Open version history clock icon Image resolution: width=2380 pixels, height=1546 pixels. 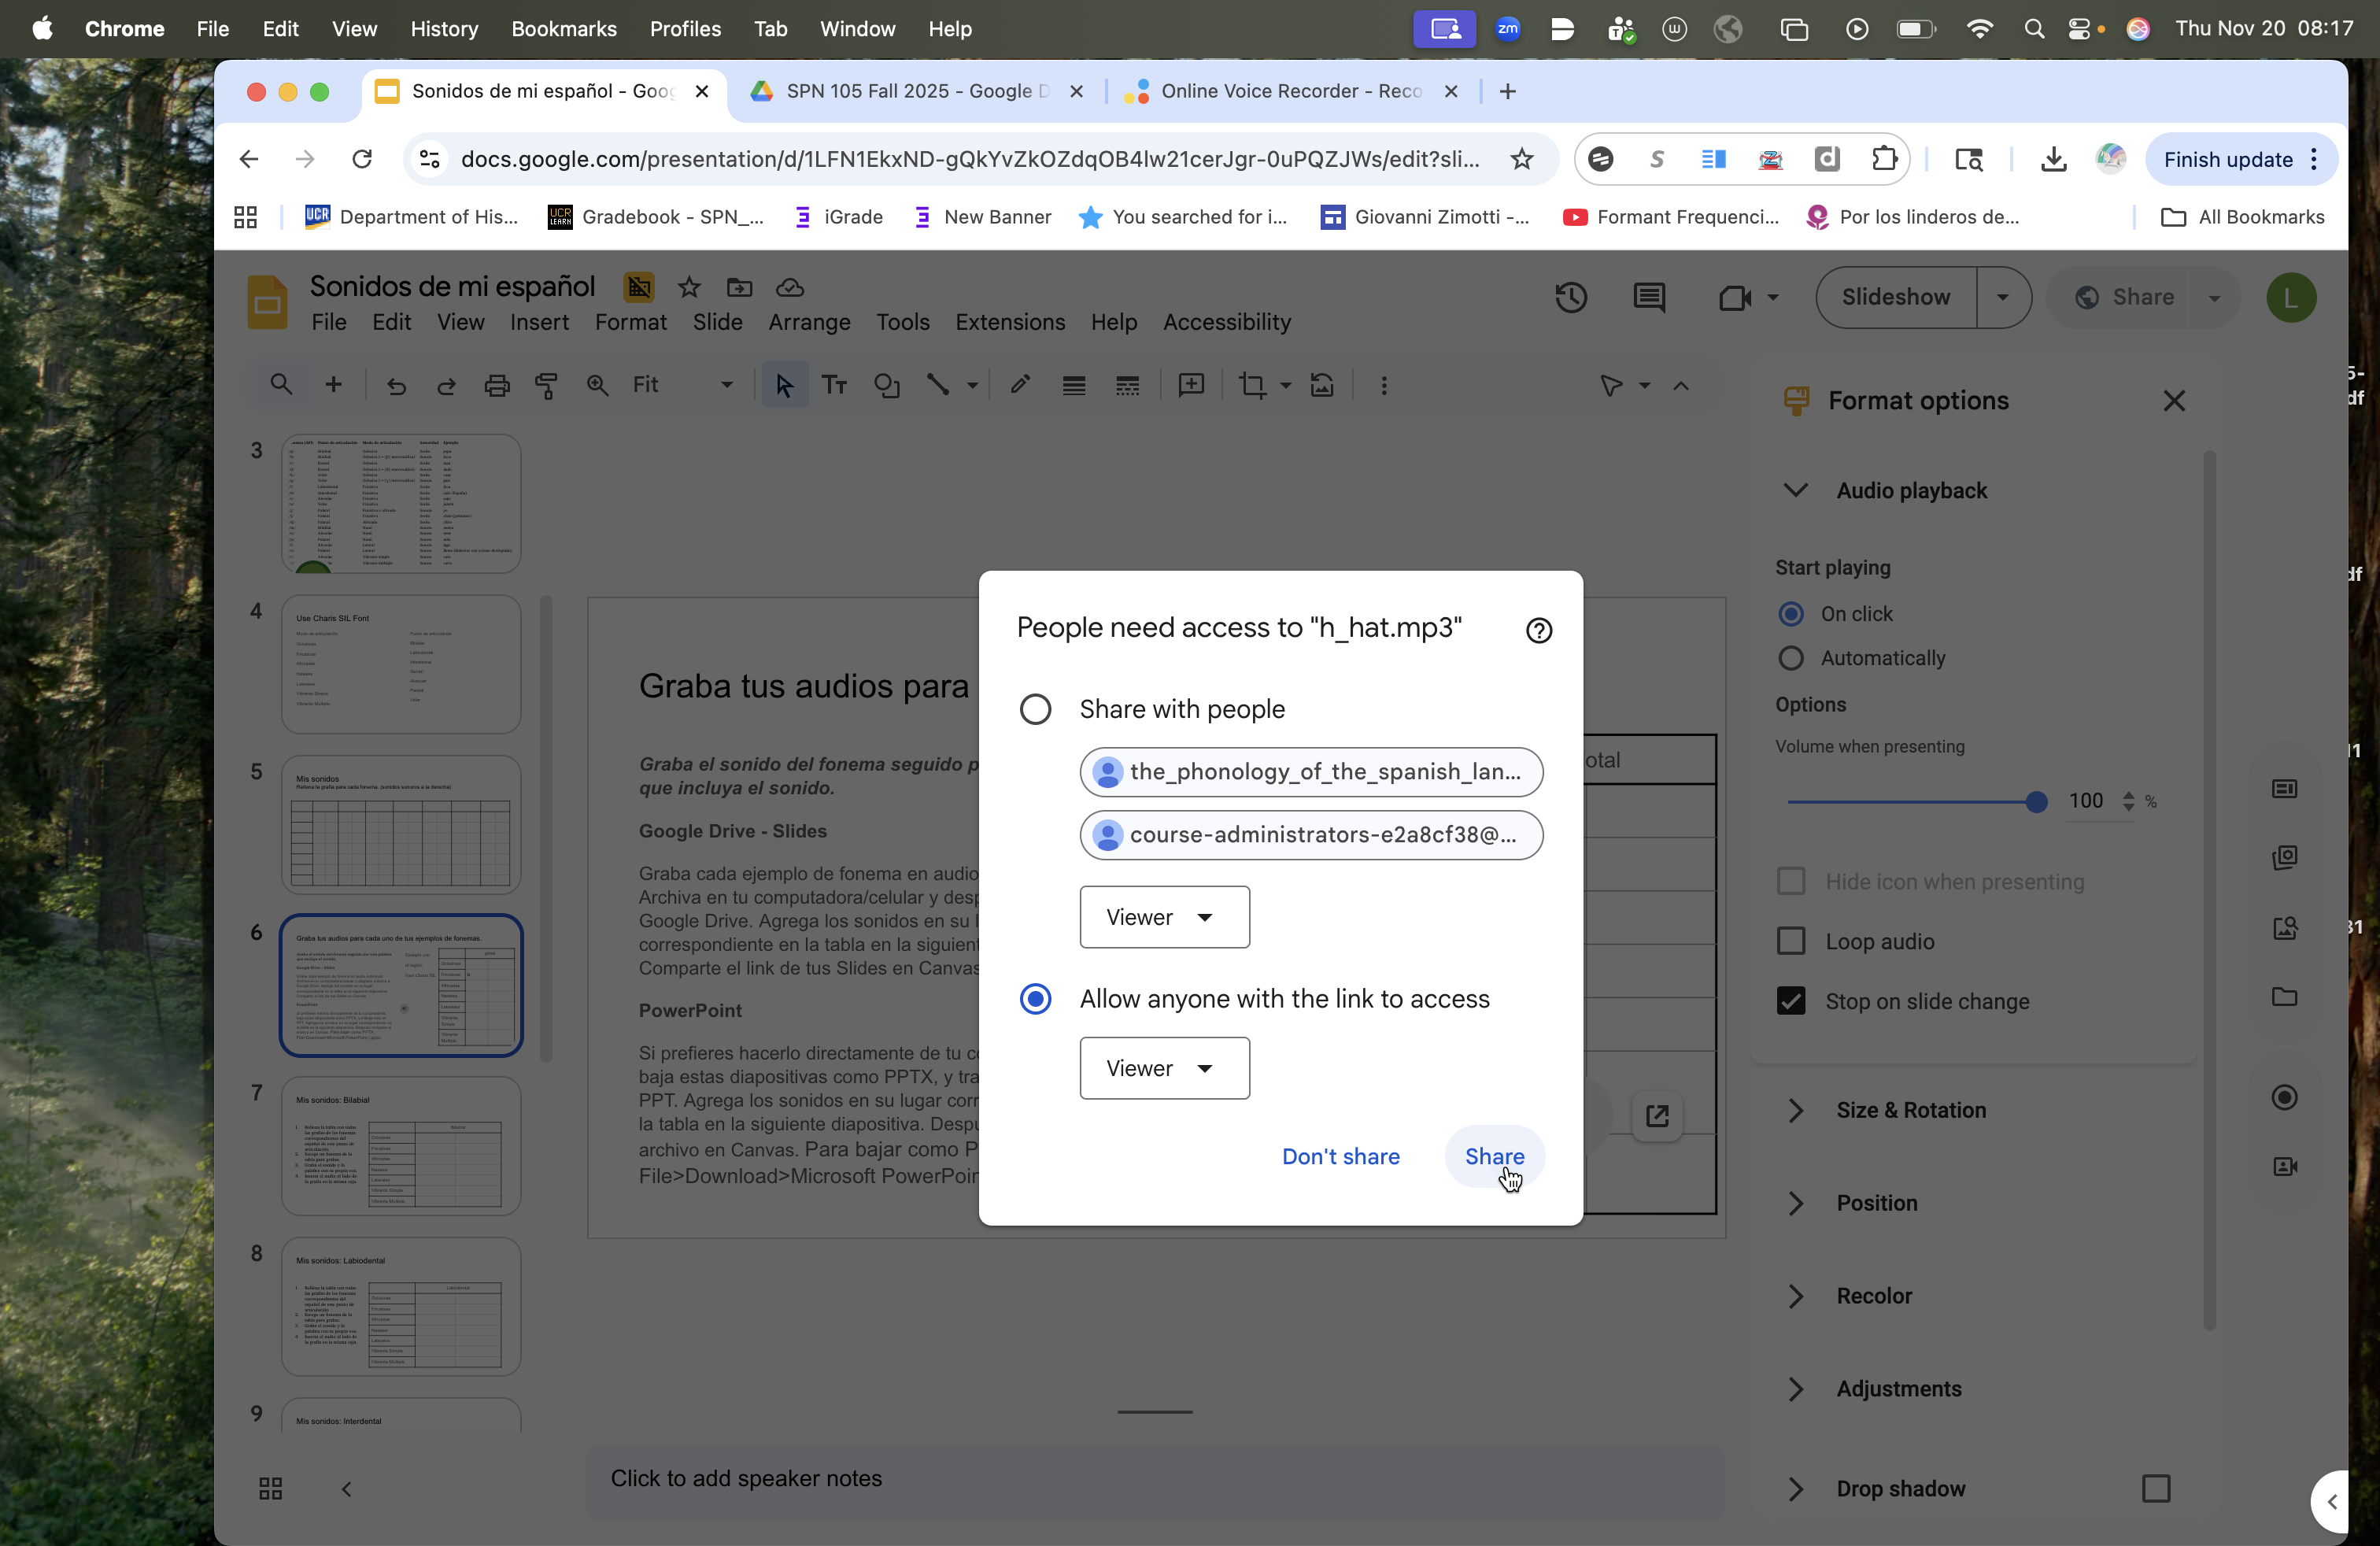pos(1571,297)
